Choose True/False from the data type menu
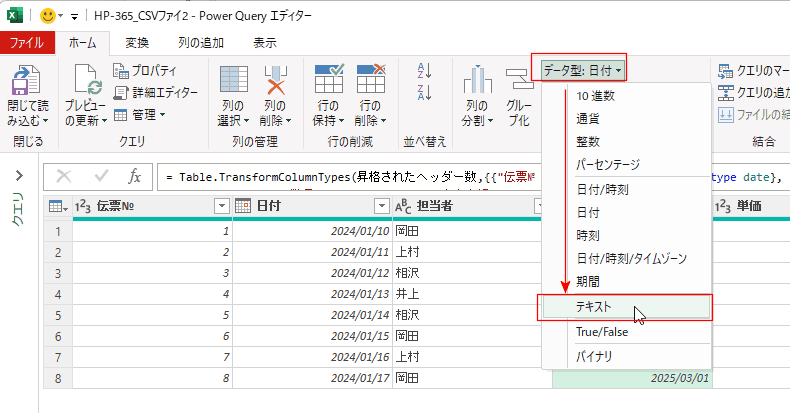This screenshot has width=790, height=413. [601, 331]
